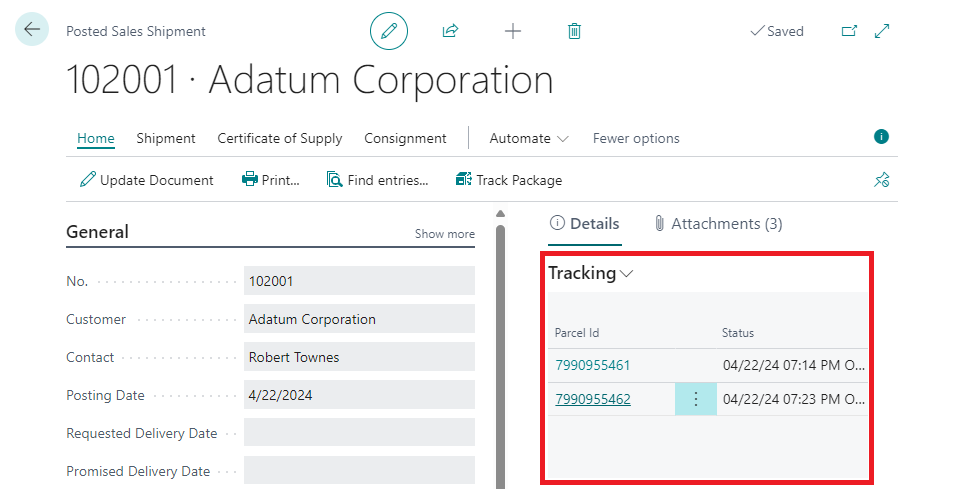Click the share icon
962x489 pixels.
[x=450, y=31]
